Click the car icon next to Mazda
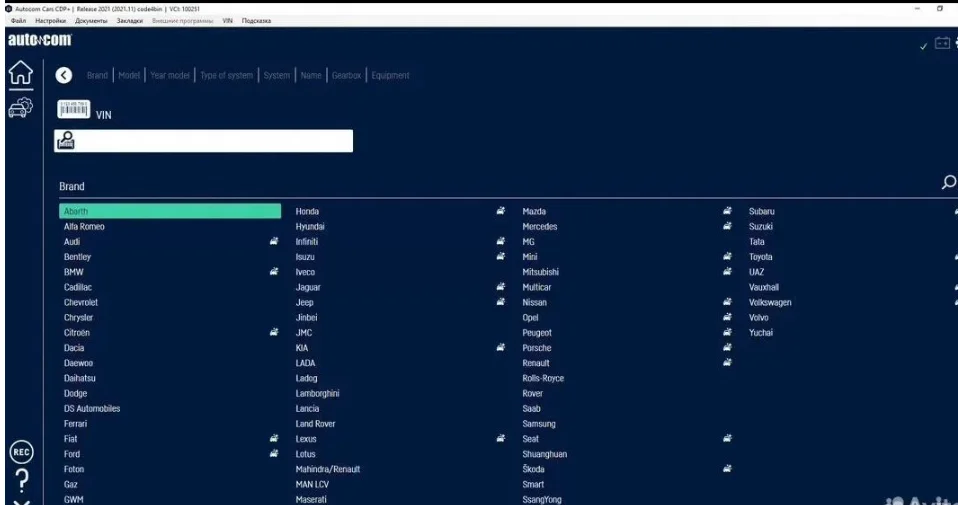958x505 pixels. pos(727,211)
